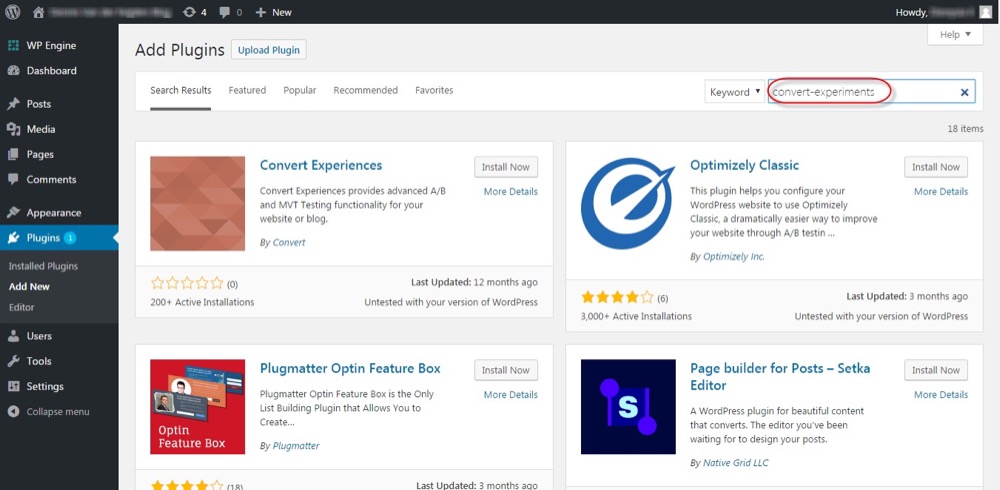Open comments bubble in admin bar
This screenshot has height=490, width=1000.
[230, 12]
